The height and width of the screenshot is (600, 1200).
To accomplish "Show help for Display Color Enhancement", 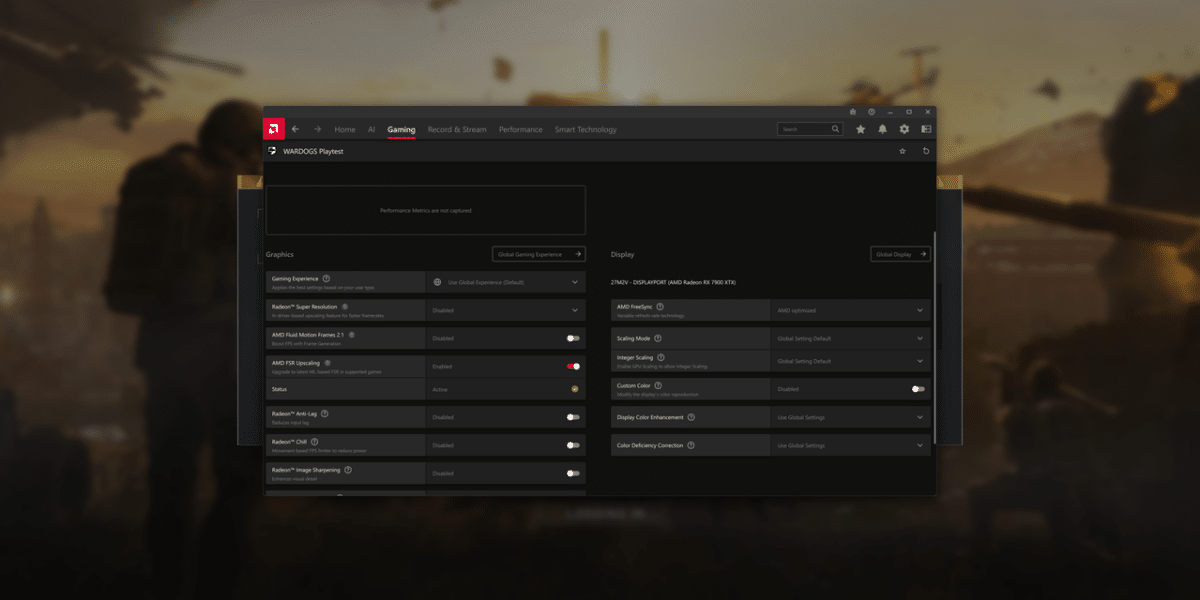I will pos(692,417).
